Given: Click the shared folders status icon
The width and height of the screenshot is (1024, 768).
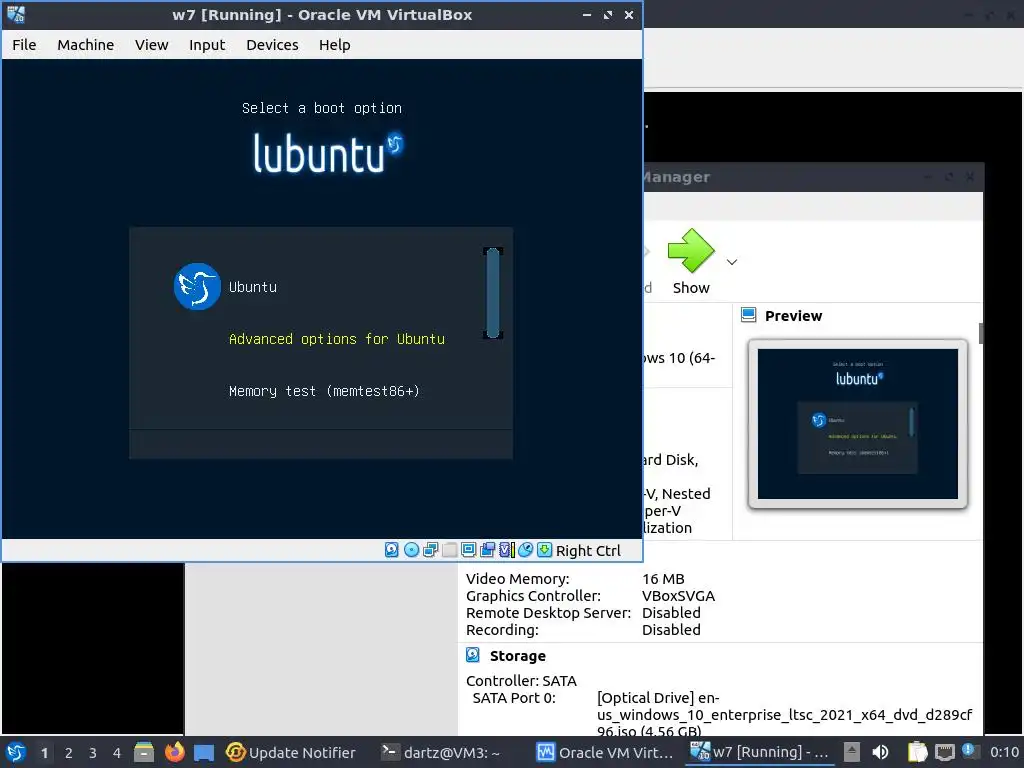Looking at the screenshot, I should [449, 551].
